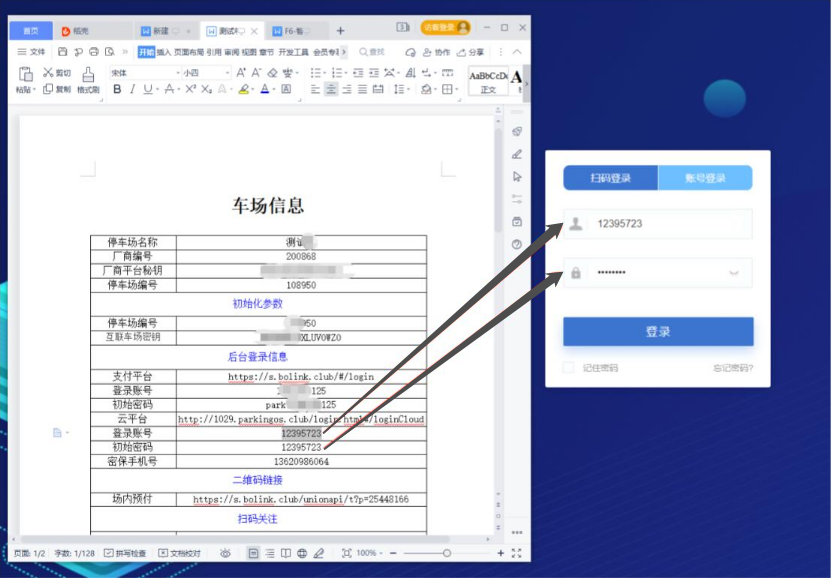Screen dimensions: 832x578
Task: Increase font size with A+ icon
Action: [x=241, y=73]
